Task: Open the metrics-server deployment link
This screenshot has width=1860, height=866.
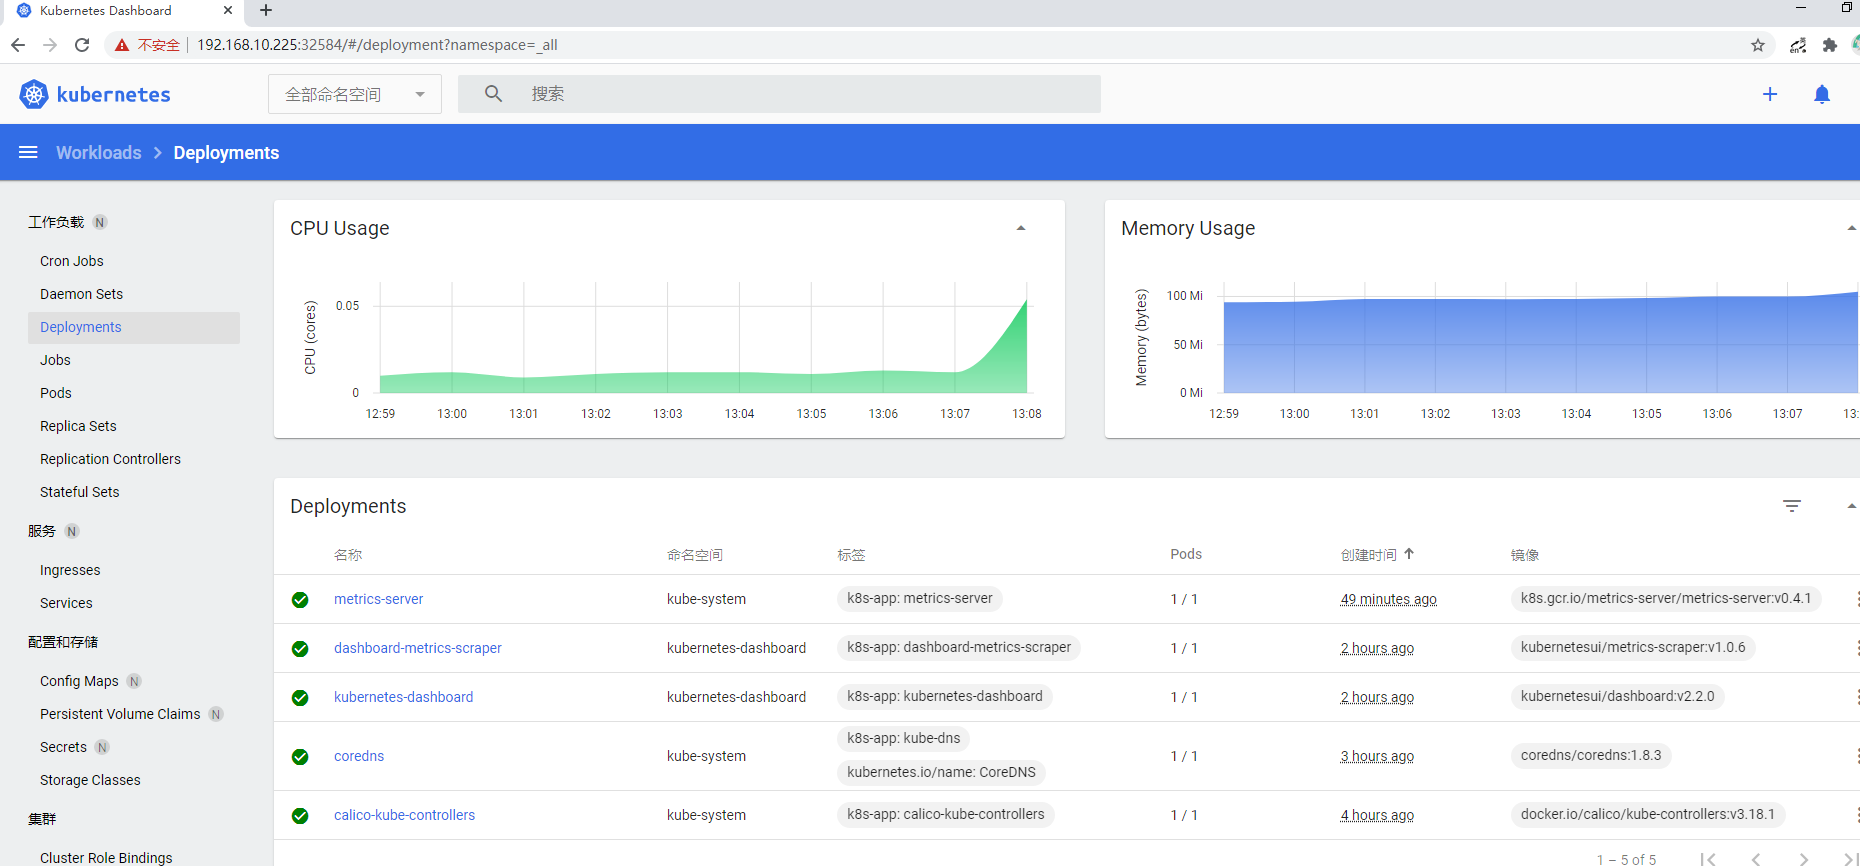Action: [x=378, y=599]
